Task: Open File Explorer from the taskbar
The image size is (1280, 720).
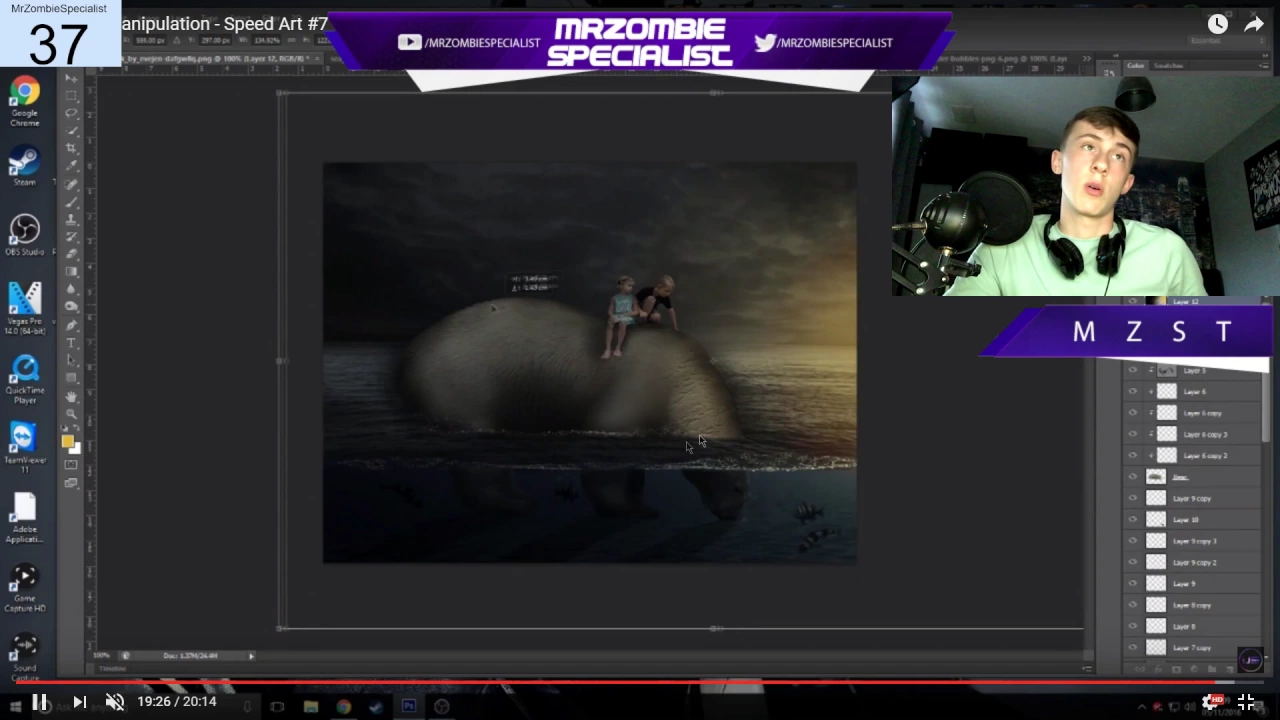Action: 311,706
